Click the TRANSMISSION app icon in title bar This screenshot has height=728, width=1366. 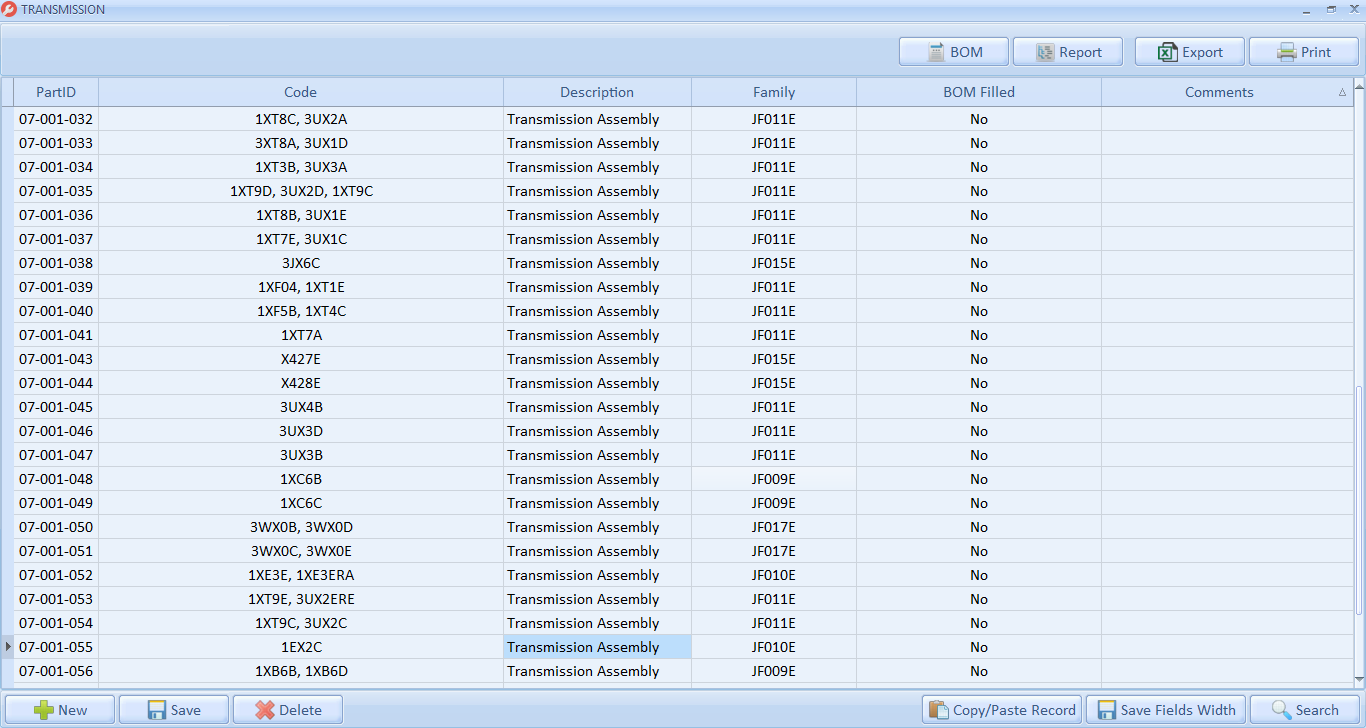click(9, 9)
